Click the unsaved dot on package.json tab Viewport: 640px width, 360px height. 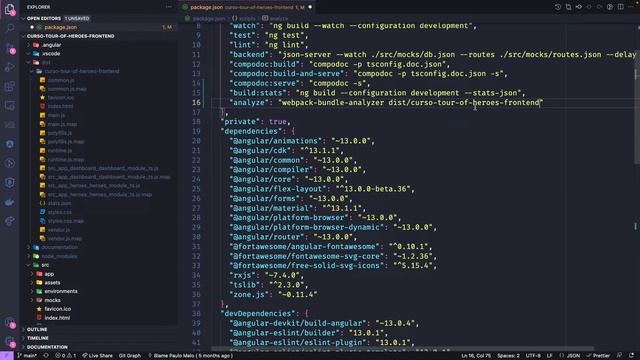[x=310, y=7]
